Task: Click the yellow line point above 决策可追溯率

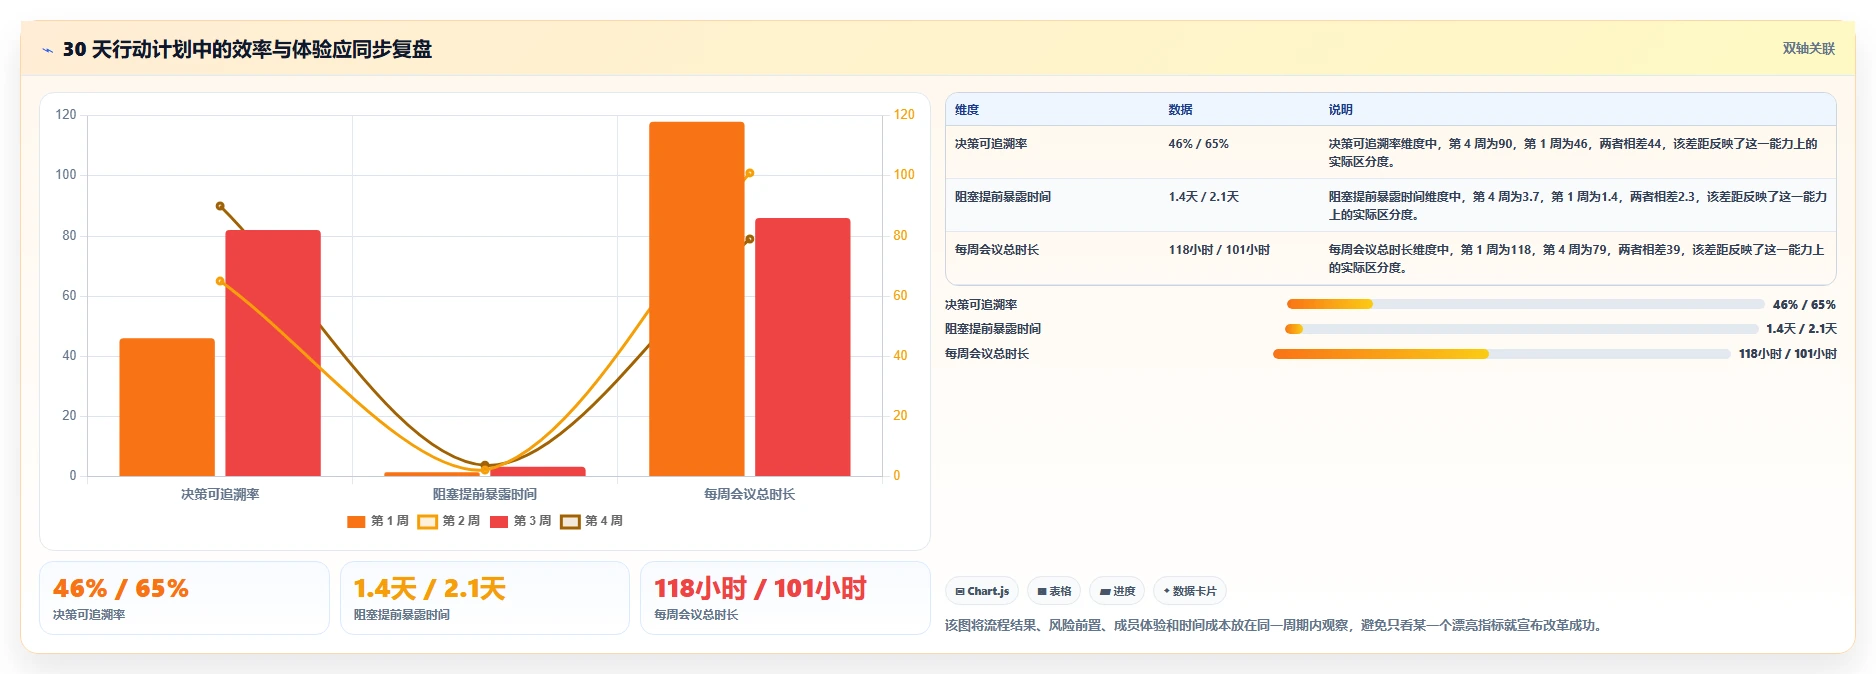Action: (x=220, y=281)
